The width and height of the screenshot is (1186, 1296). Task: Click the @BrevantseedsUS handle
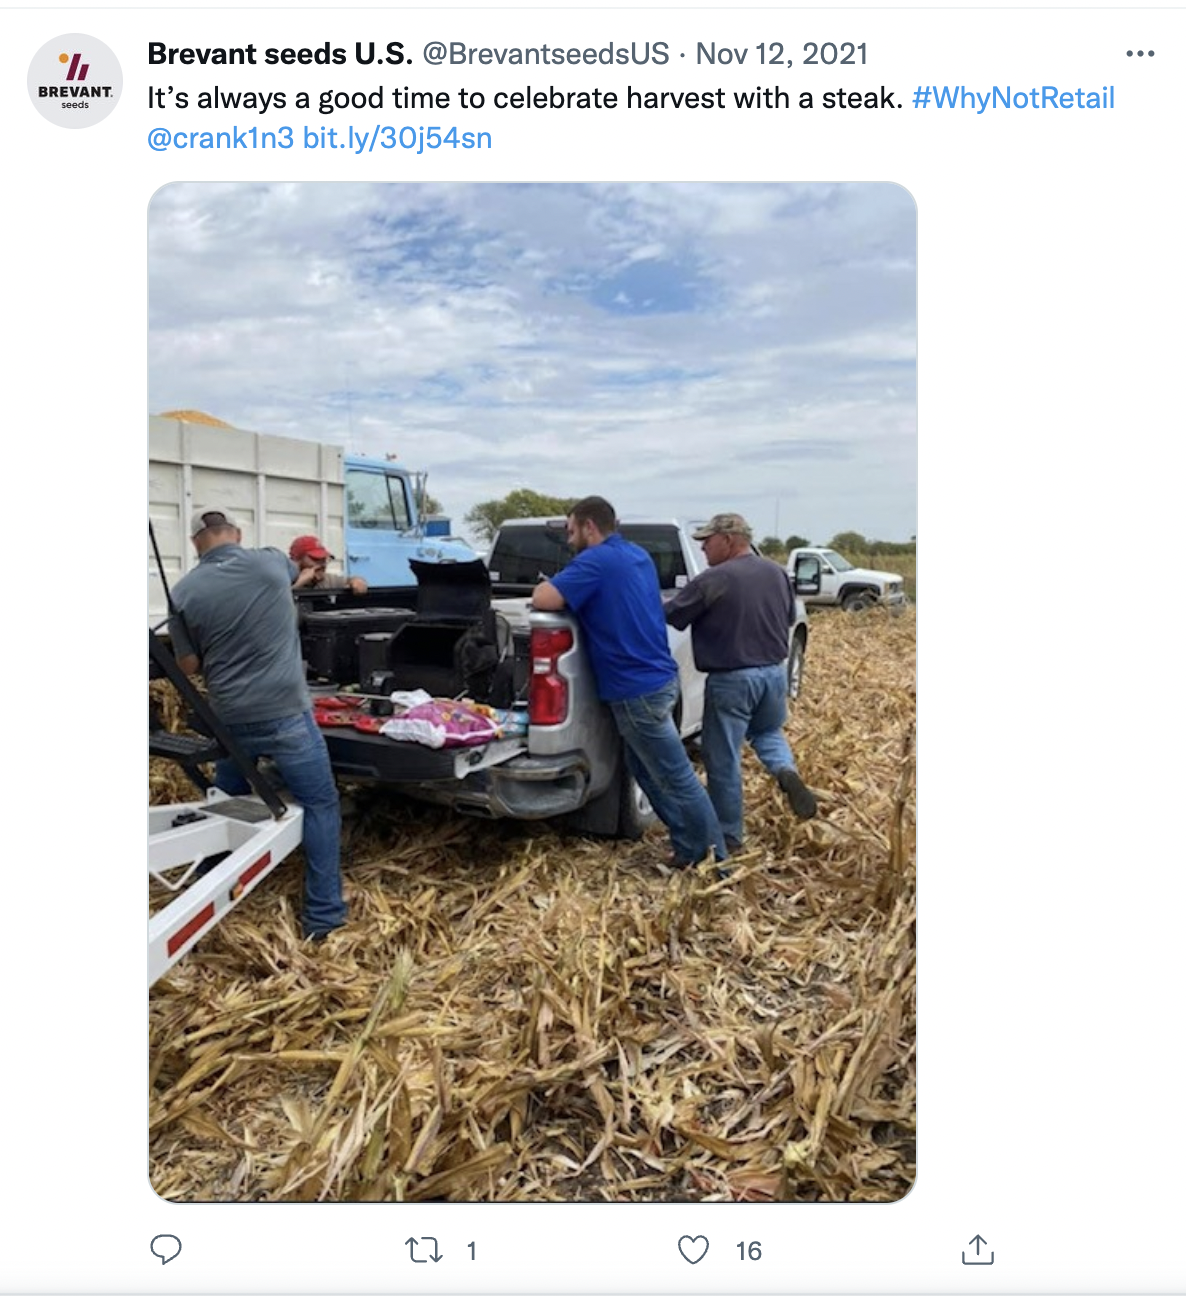click(x=546, y=54)
